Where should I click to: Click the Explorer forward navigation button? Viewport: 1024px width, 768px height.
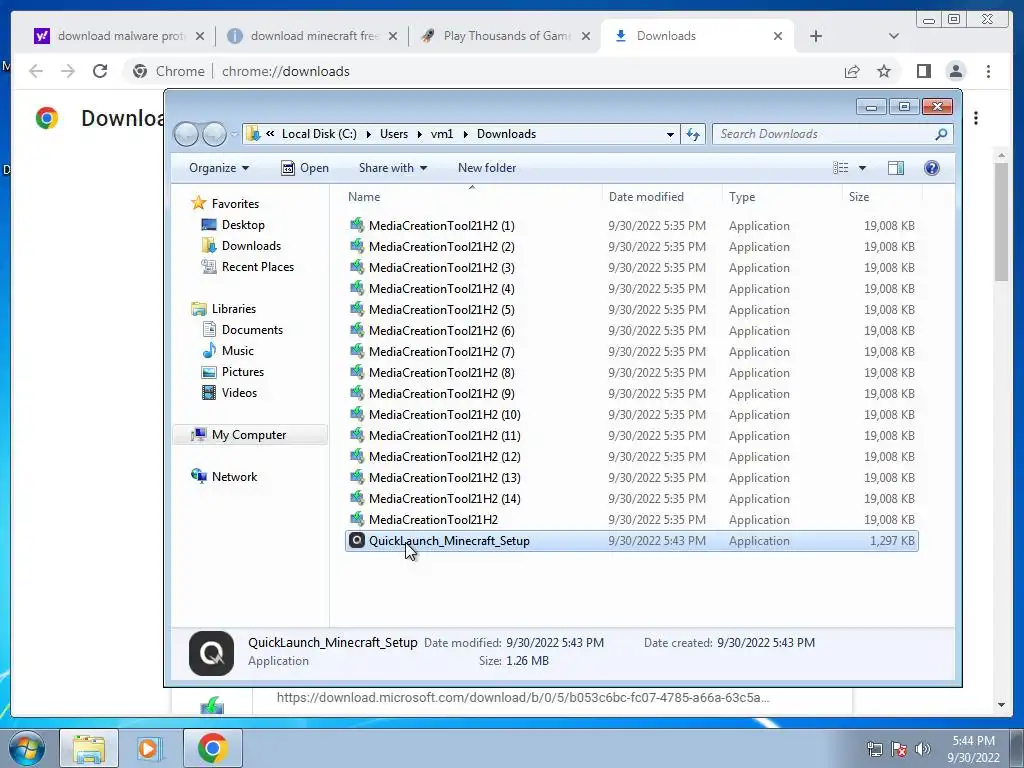214,134
